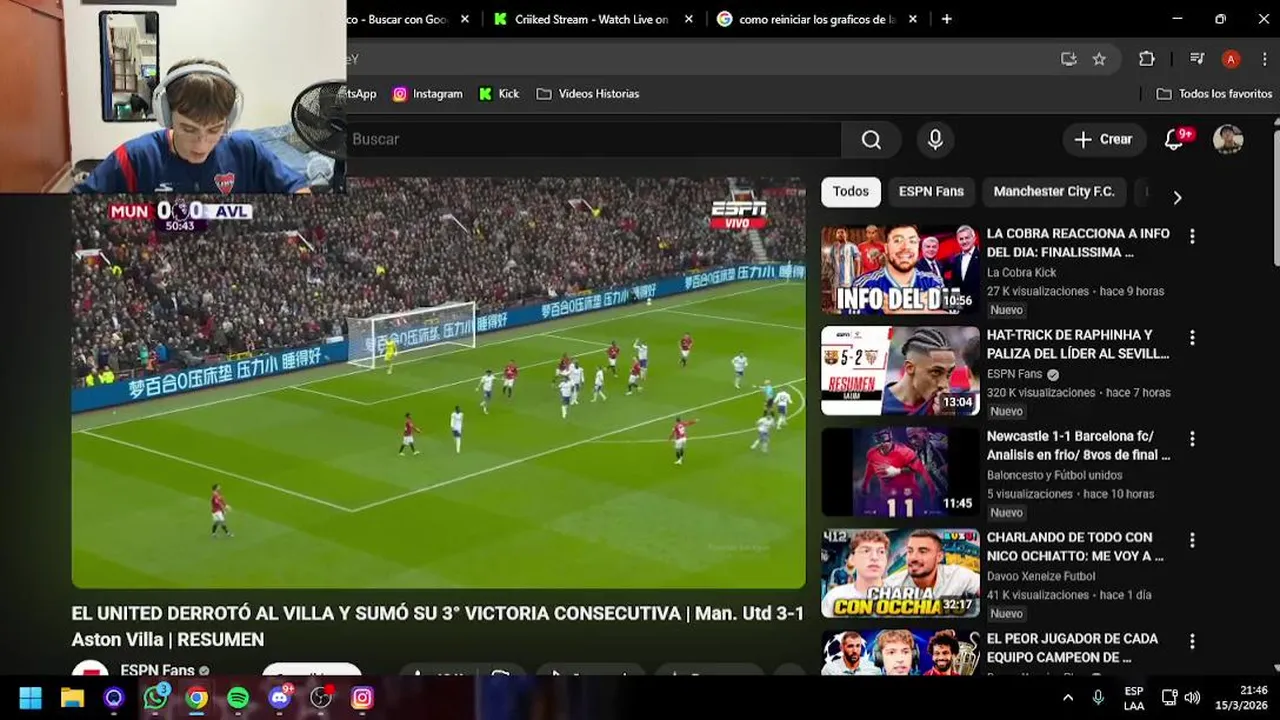Image resolution: width=1280 pixels, height=720 pixels.
Task: Click Davoo Xeneize Futbol channel name
Action: click(1041, 576)
